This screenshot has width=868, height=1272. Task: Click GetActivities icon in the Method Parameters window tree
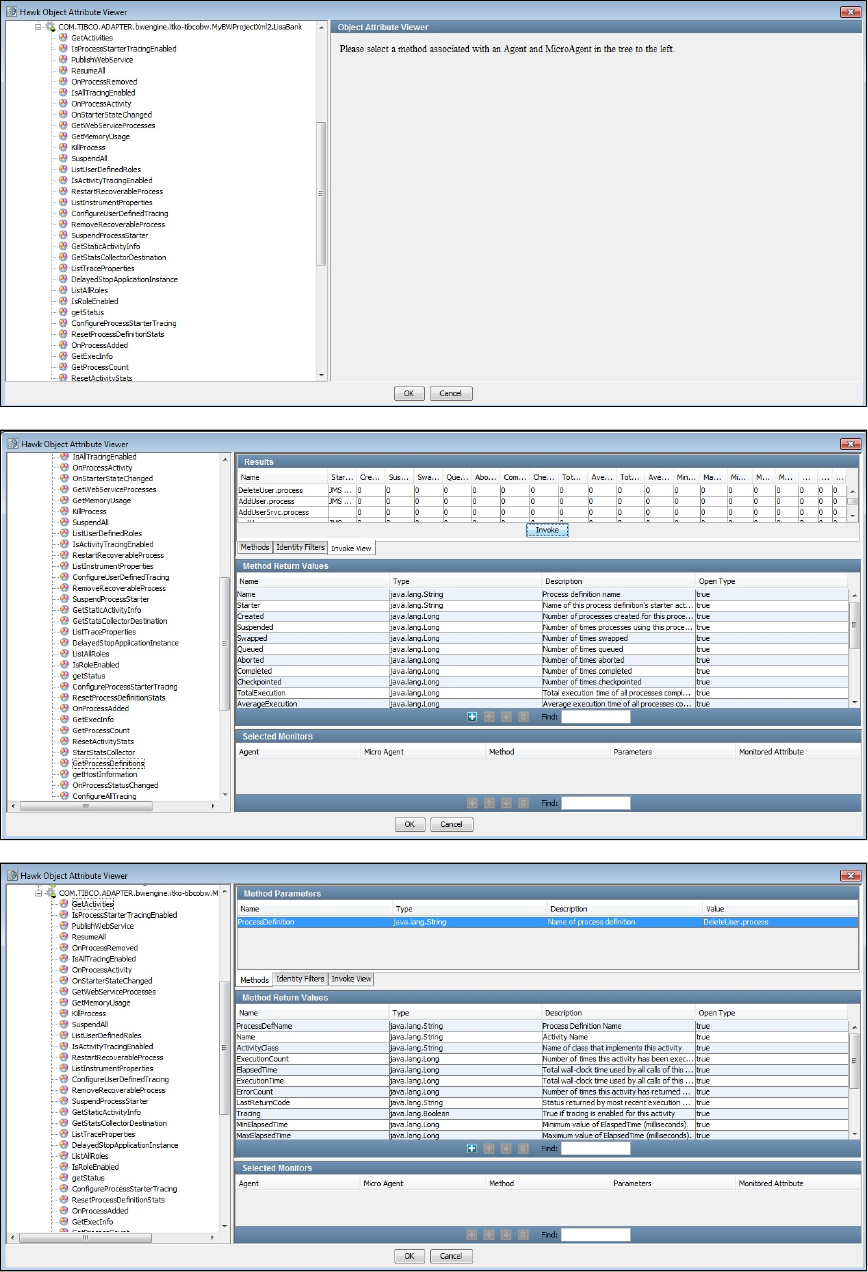(64, 904)
